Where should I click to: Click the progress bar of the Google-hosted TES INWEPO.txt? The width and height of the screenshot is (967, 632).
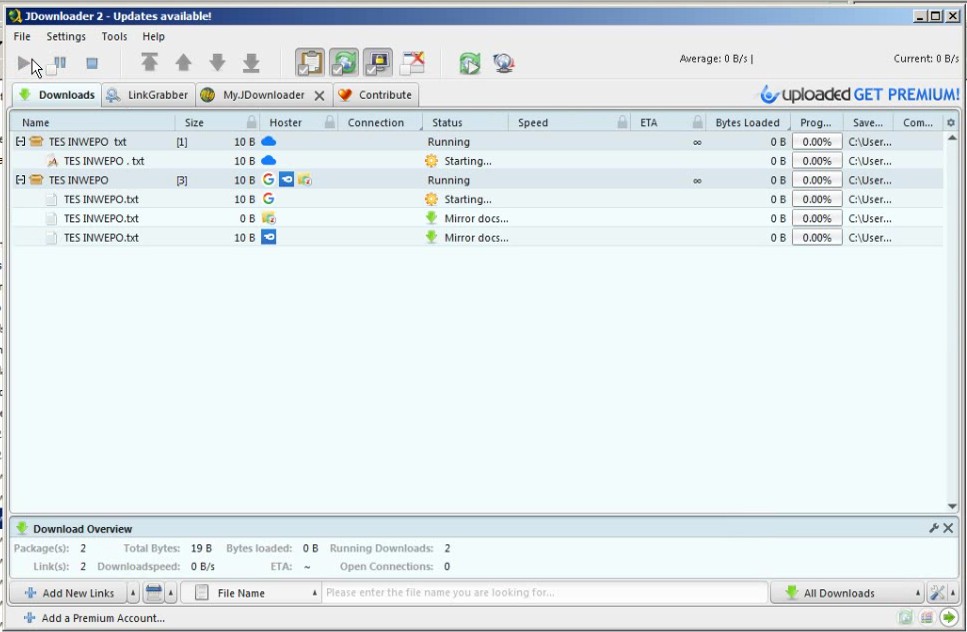point(816,199)
